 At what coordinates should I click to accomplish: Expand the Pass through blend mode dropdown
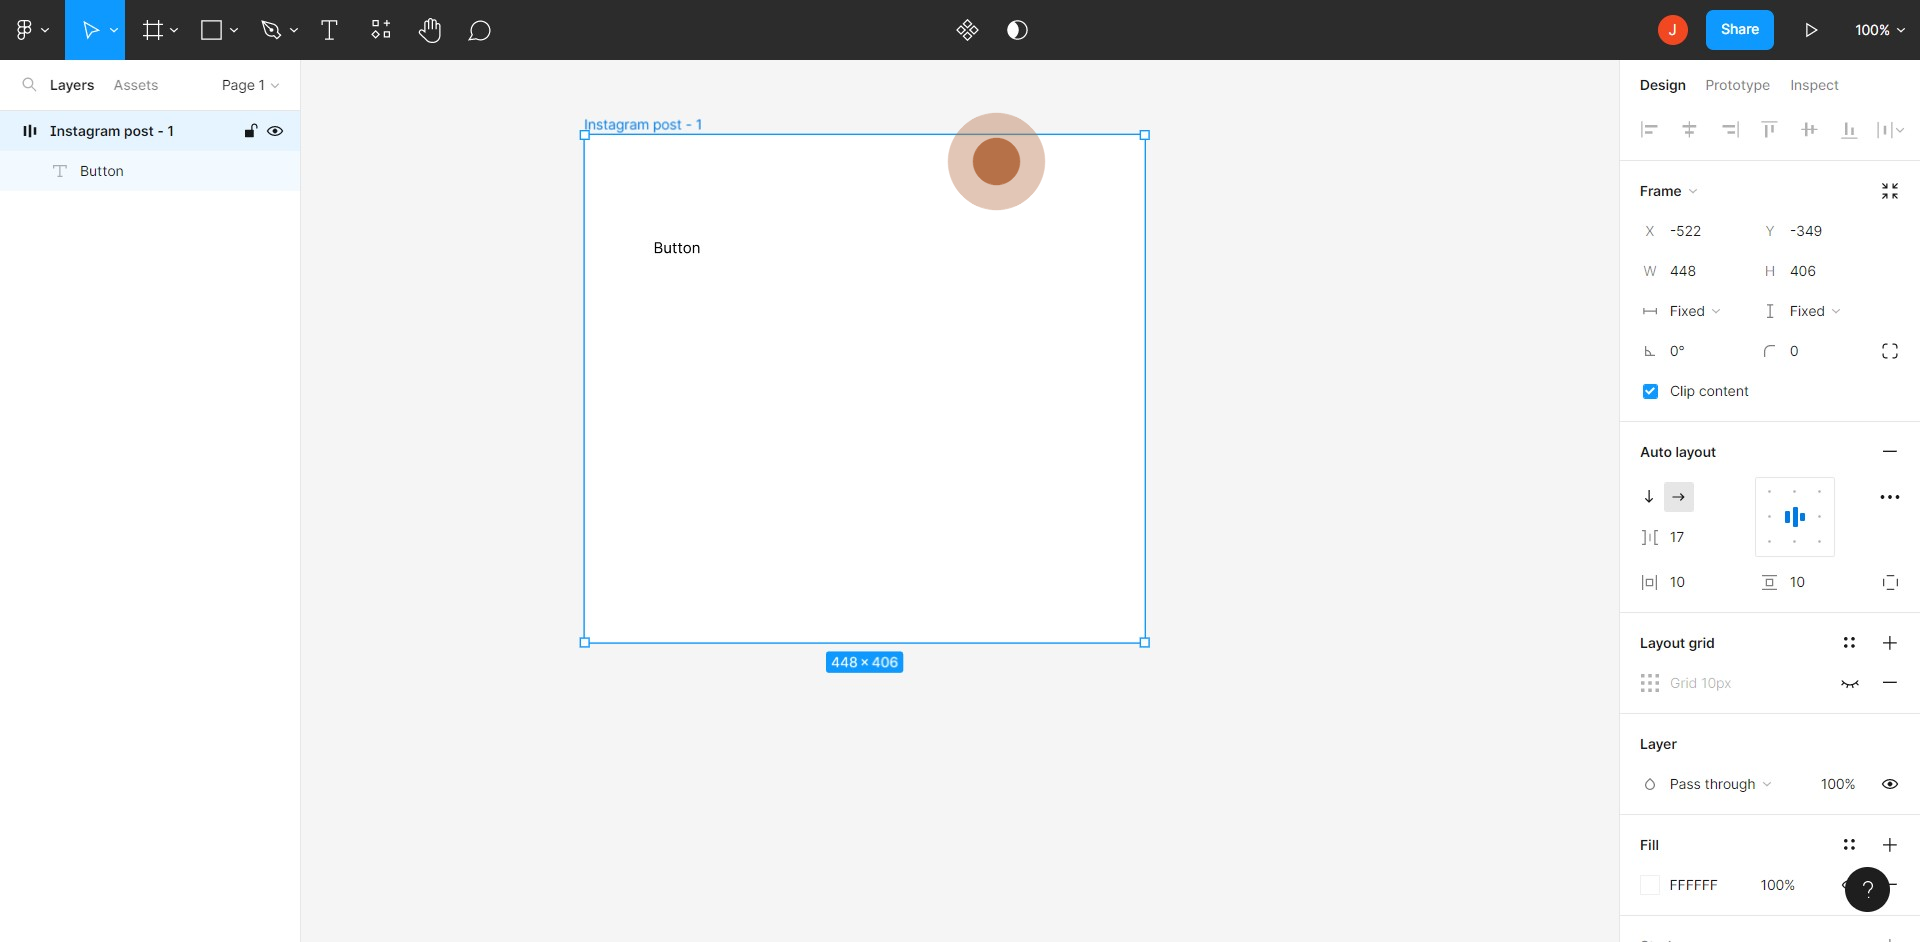(x=1719, y=784)
